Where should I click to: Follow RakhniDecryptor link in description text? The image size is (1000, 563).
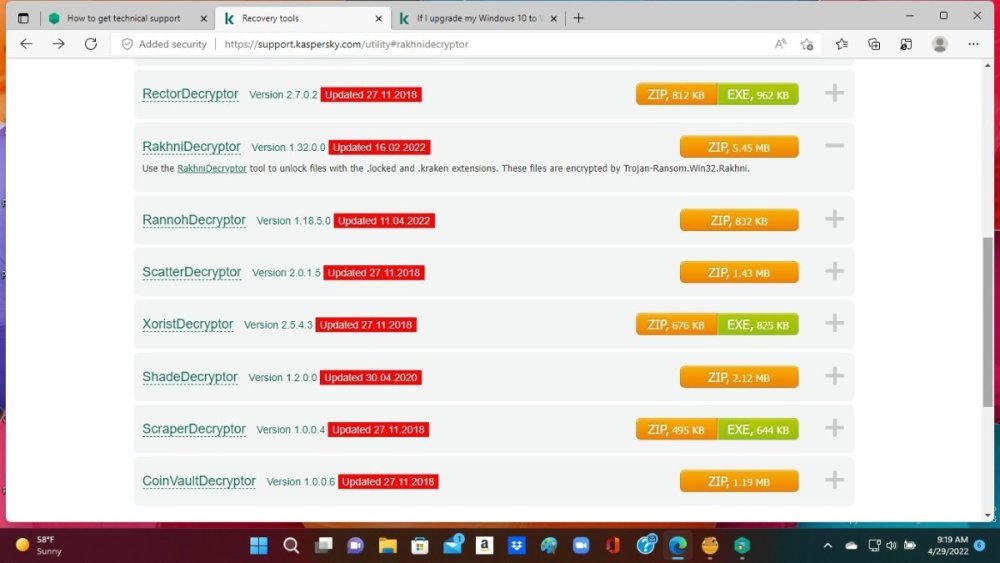pos(212,168)
